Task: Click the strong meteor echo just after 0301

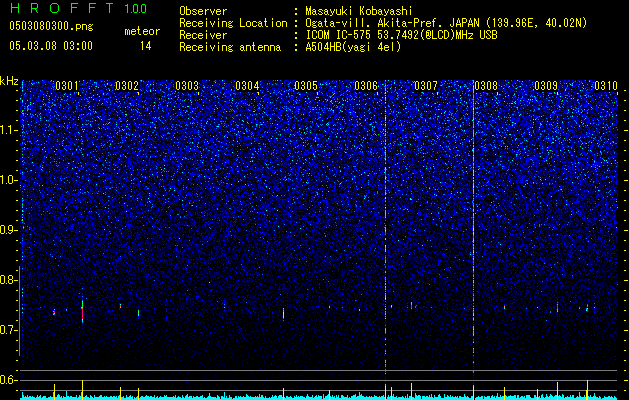Action: (82, 311)
